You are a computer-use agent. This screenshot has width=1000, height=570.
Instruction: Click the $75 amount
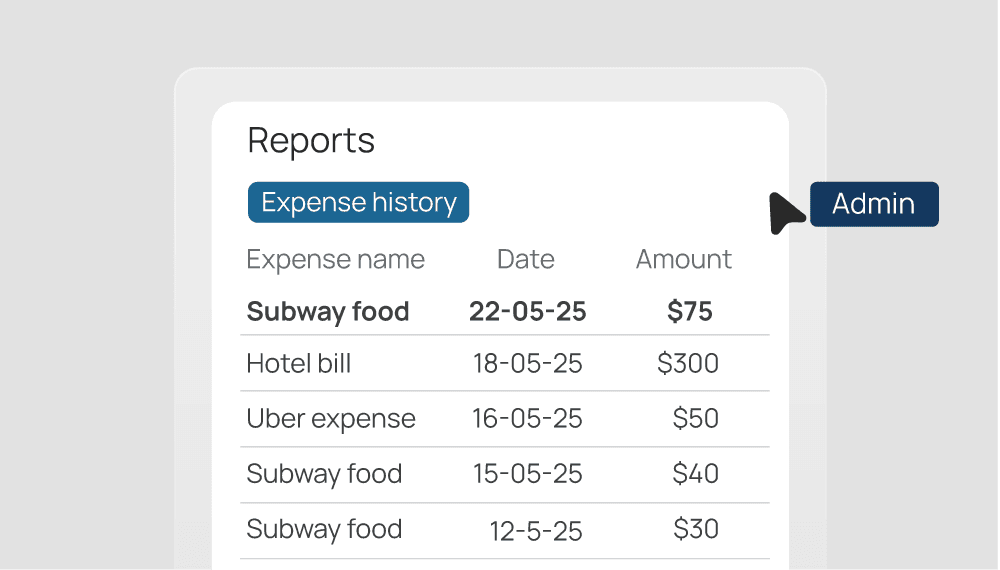tap(690, 312)
